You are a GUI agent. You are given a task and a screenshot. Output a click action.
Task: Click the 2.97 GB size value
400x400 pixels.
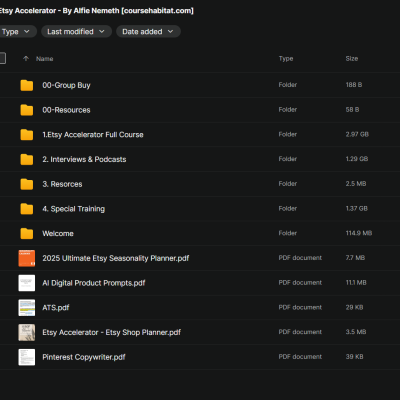coord(357,134)
